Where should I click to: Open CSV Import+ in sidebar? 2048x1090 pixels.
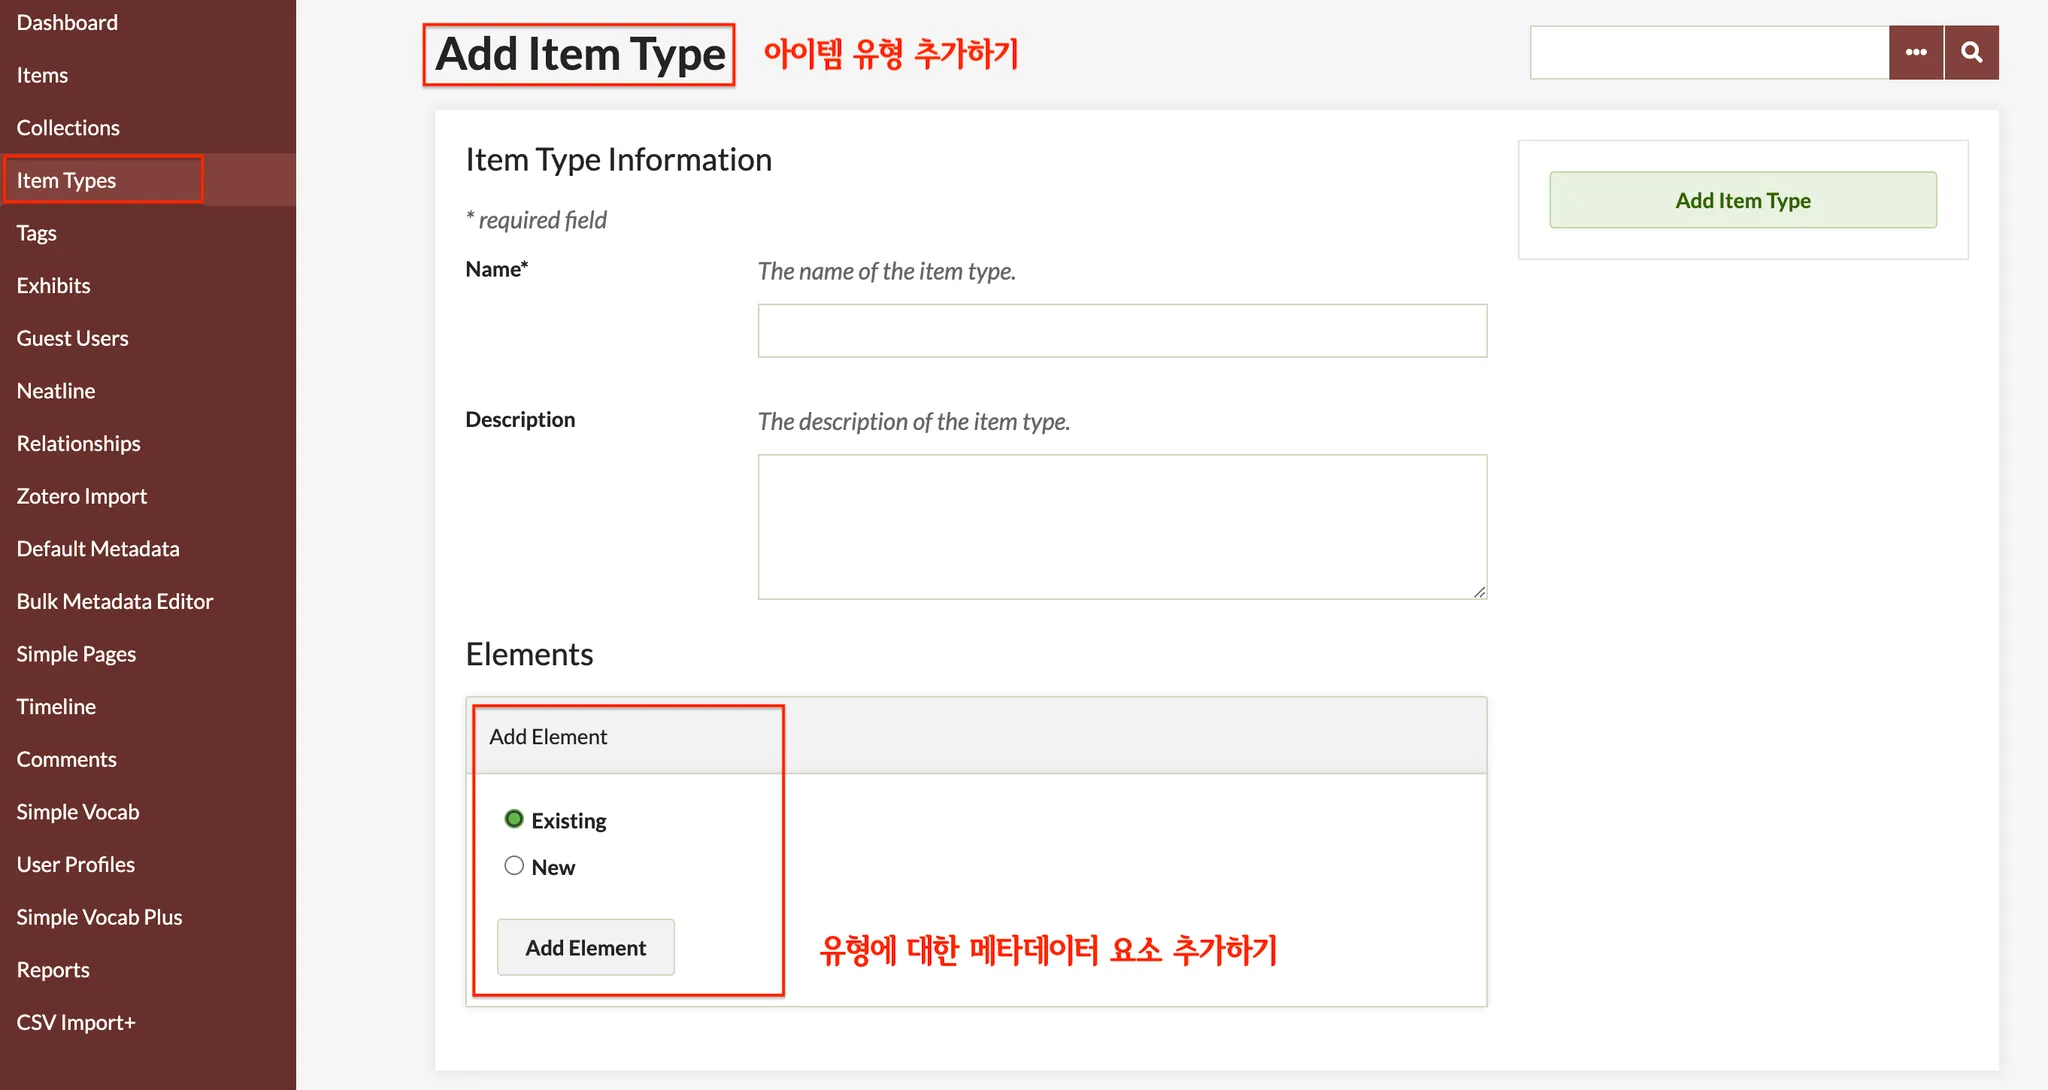coord(75,1022)
